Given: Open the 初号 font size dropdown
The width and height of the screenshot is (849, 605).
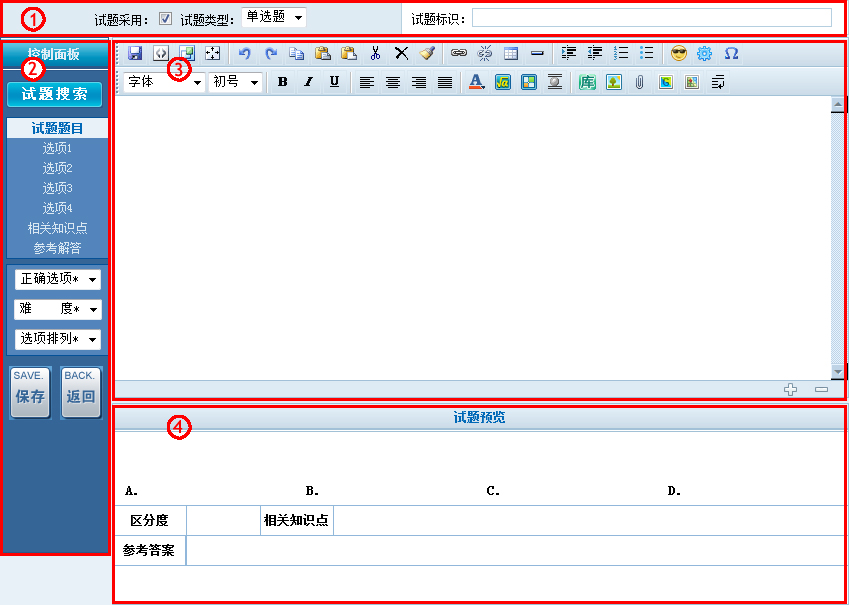Looking at the screenshot, I should [236, 82].
